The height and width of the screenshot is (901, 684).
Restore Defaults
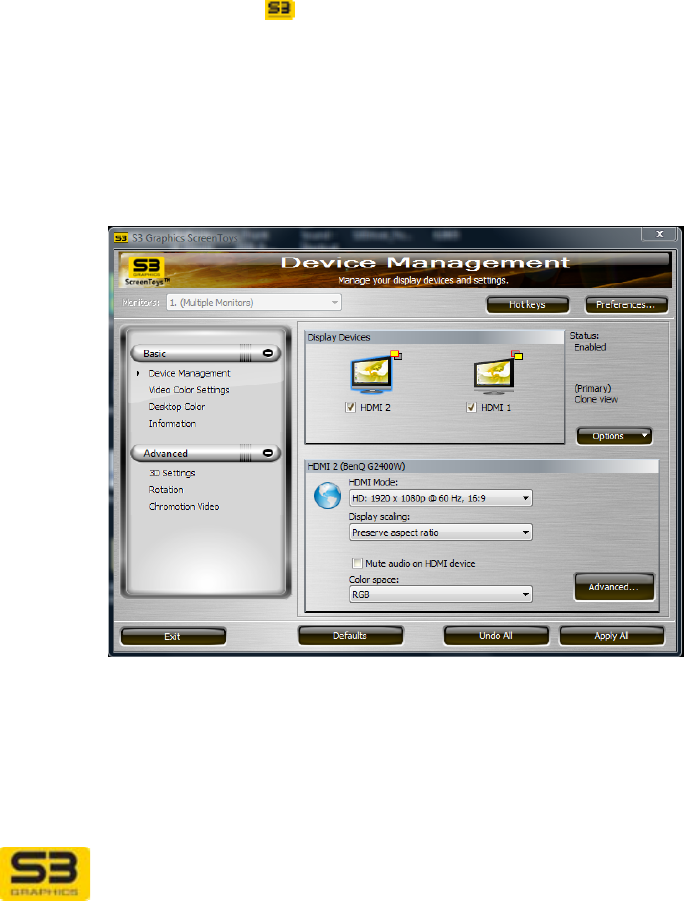coord(350,636)
